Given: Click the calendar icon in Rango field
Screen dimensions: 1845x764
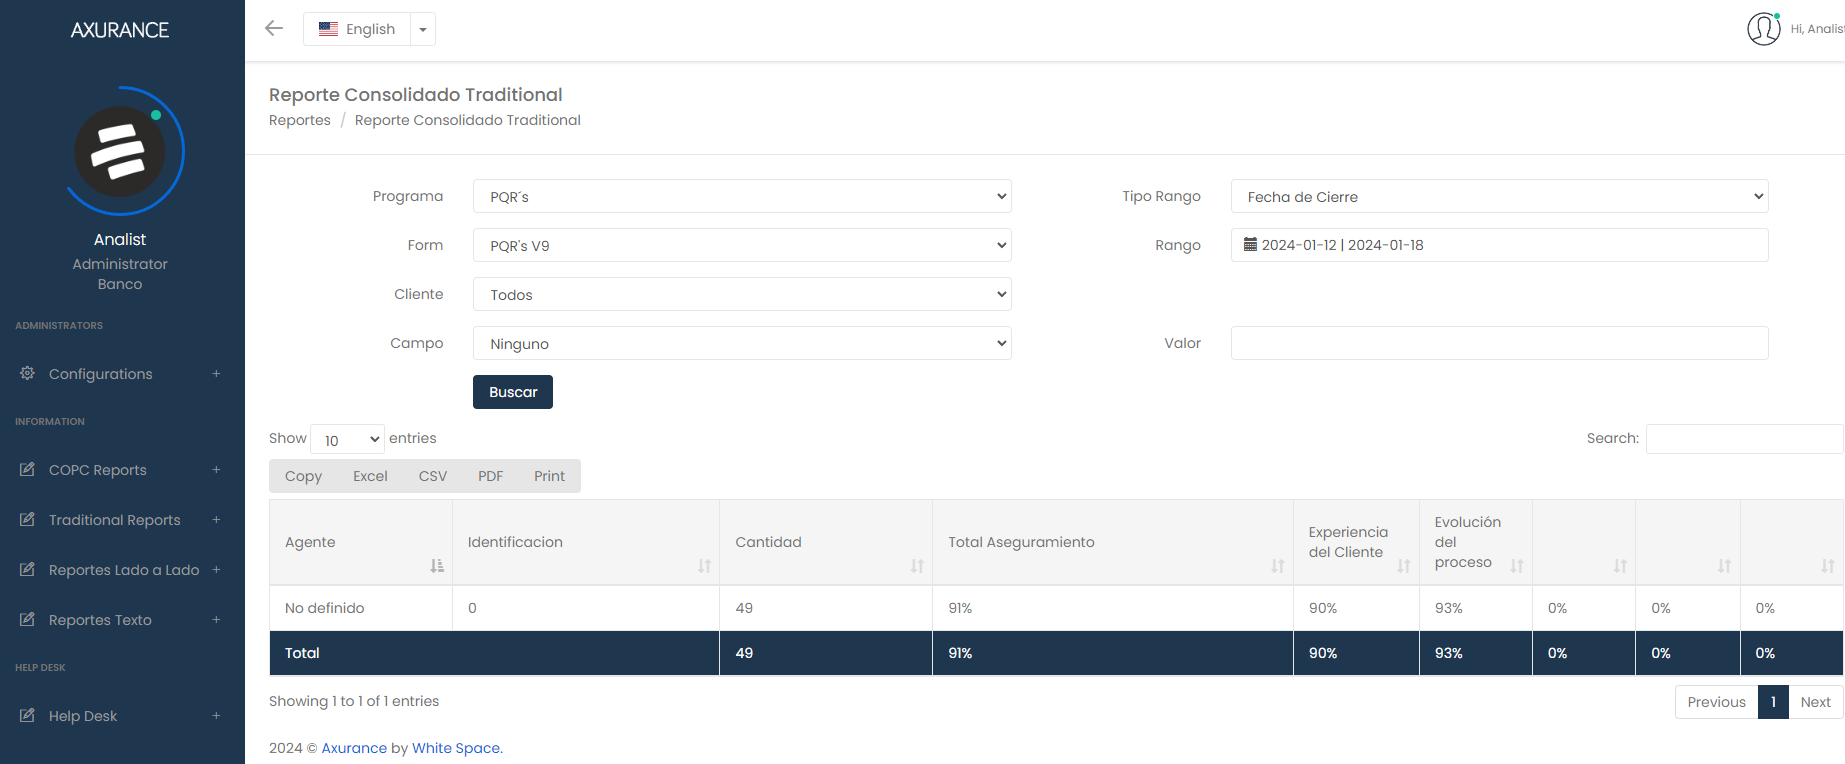Looking at the screenshot, I should click(1250, 244).
